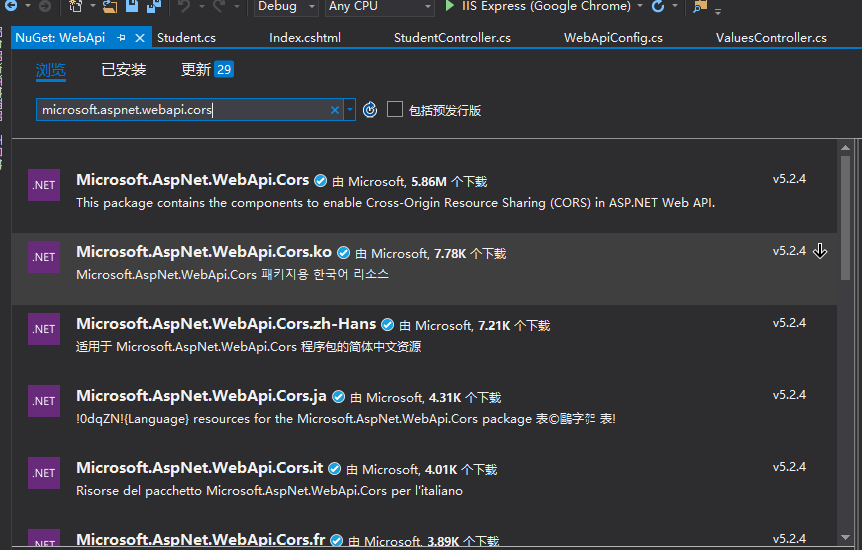Expand the Redo history dropdown arrow
The height and width of the screenshot is (550, 862).
[237, 6]
